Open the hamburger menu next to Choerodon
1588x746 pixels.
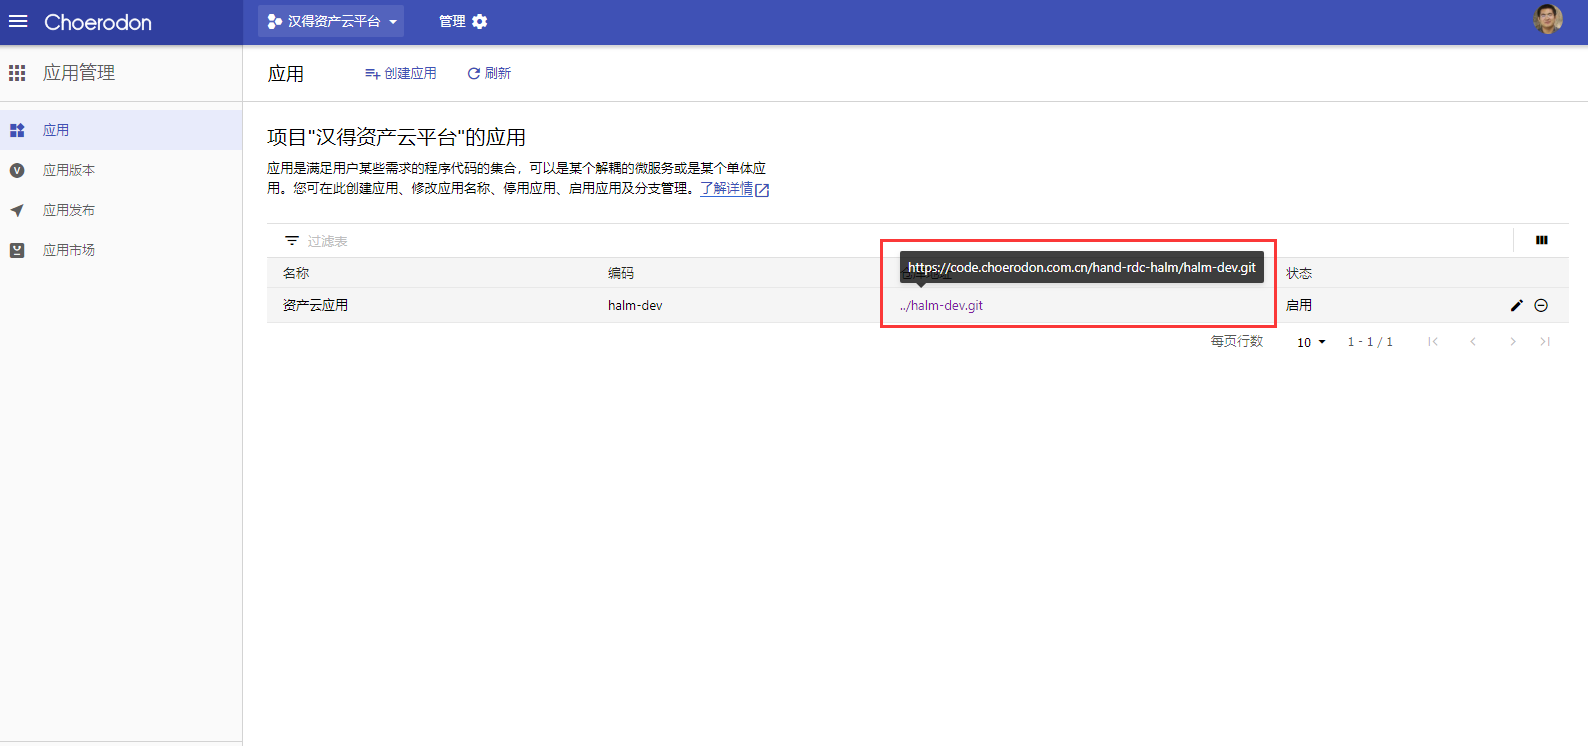(x=18, y=21)
